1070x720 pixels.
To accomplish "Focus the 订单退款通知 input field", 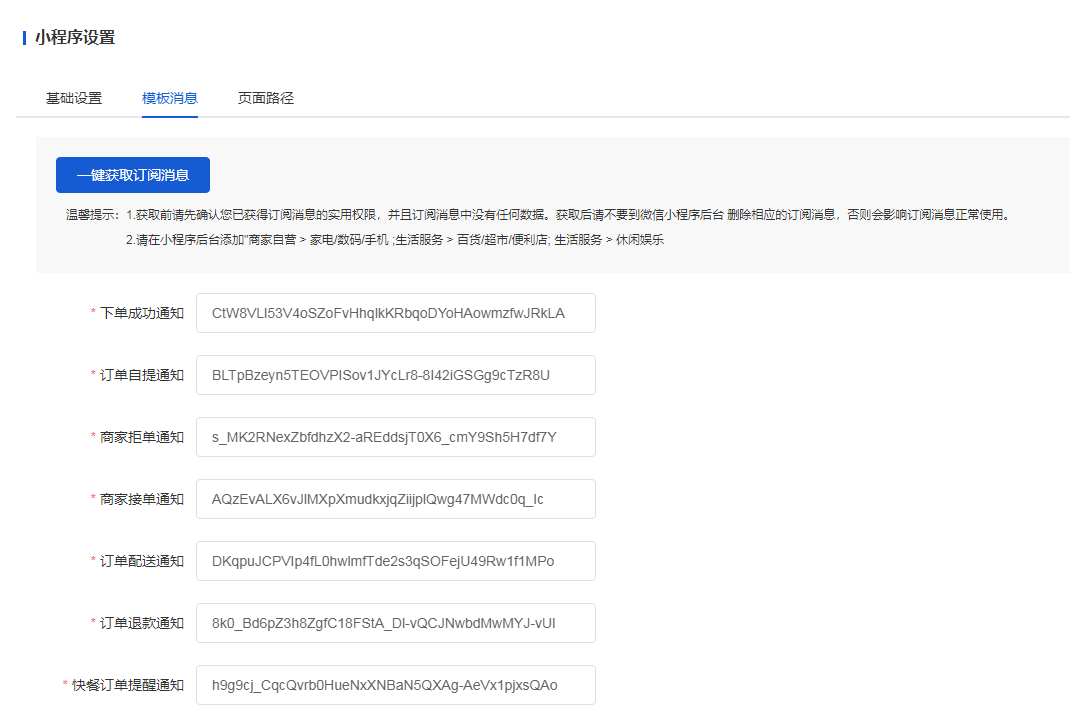I will click(x=396, y=623).
